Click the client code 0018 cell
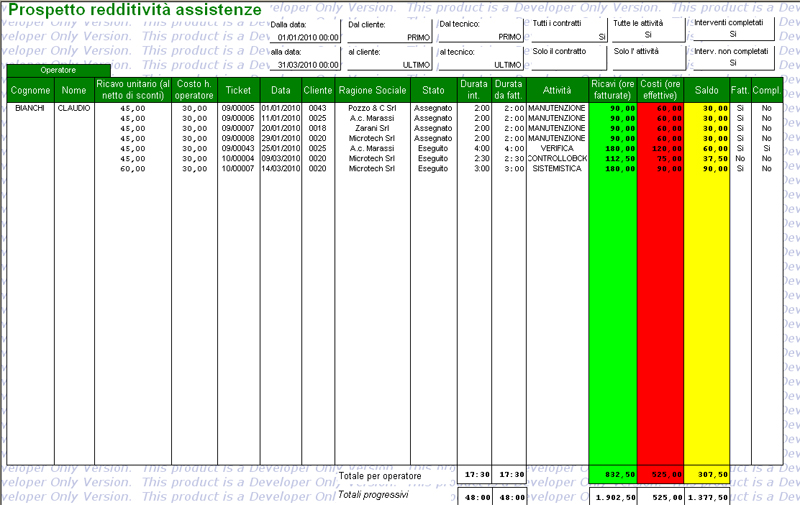Image resolution: width=800 pixels, height=505 pixels. click(317, 129)
